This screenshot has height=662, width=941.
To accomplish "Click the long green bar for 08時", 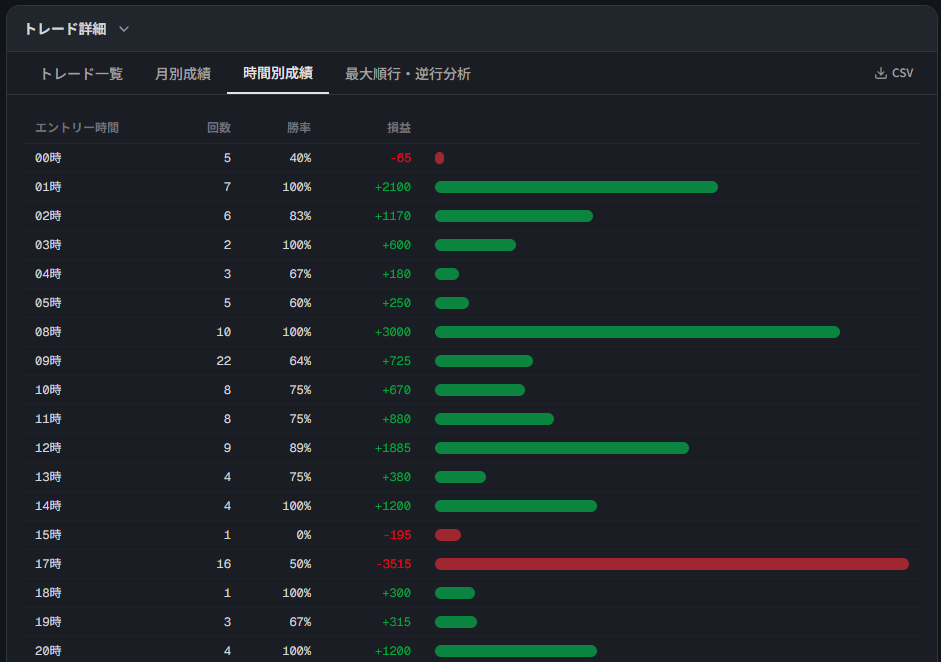I will pyautogui.click(x=637, y=332).
